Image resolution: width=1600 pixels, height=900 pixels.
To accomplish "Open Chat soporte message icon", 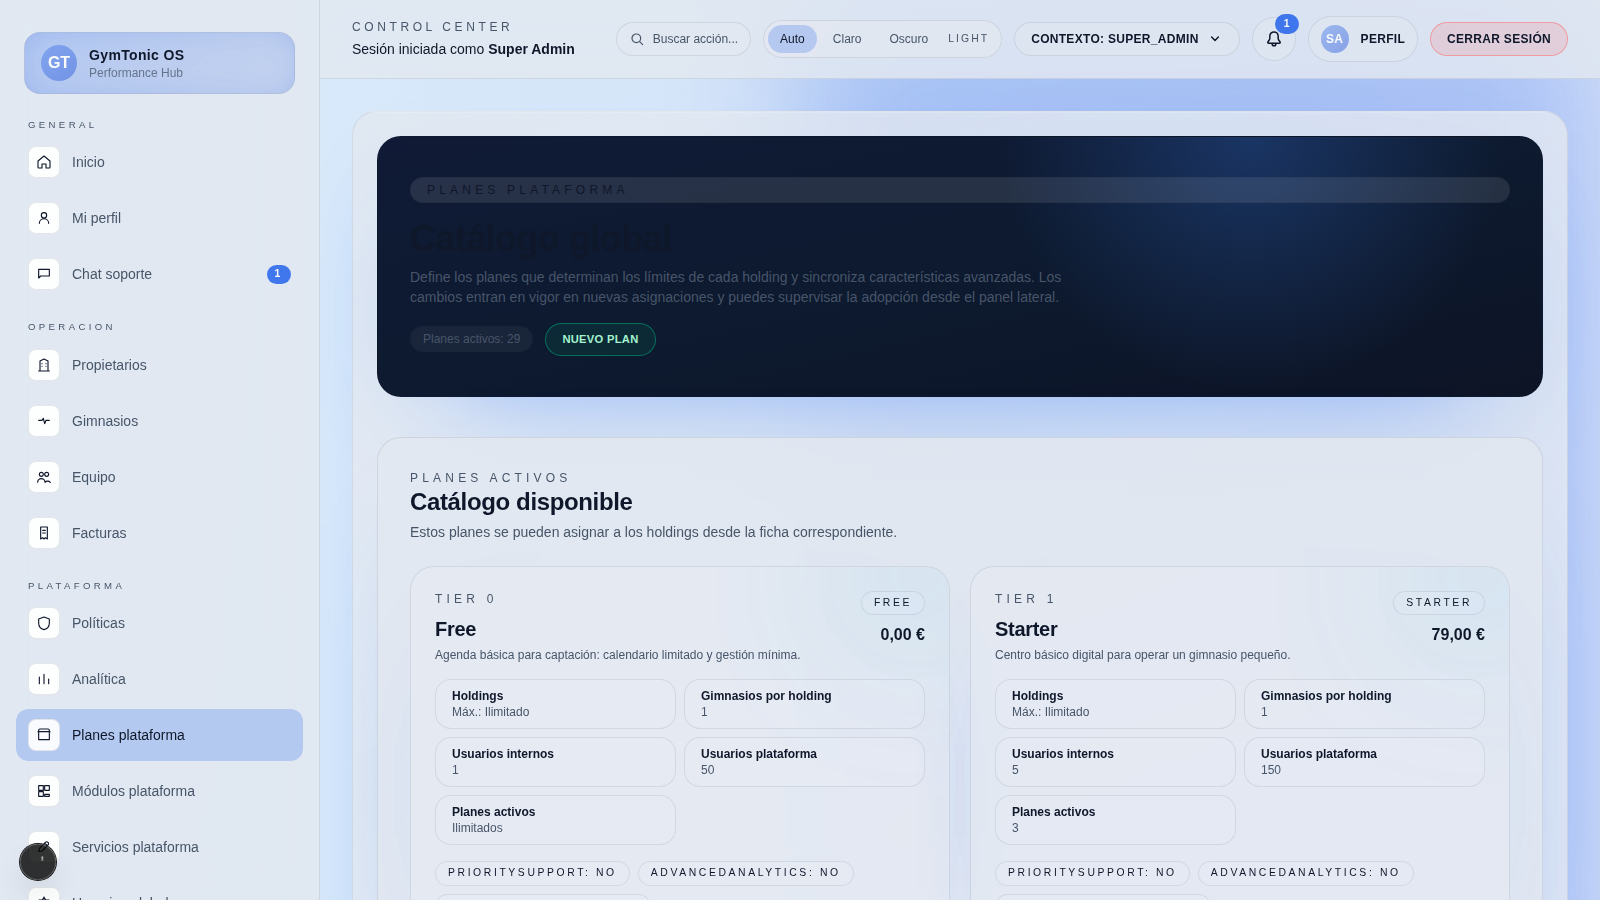I will (44, 274).
